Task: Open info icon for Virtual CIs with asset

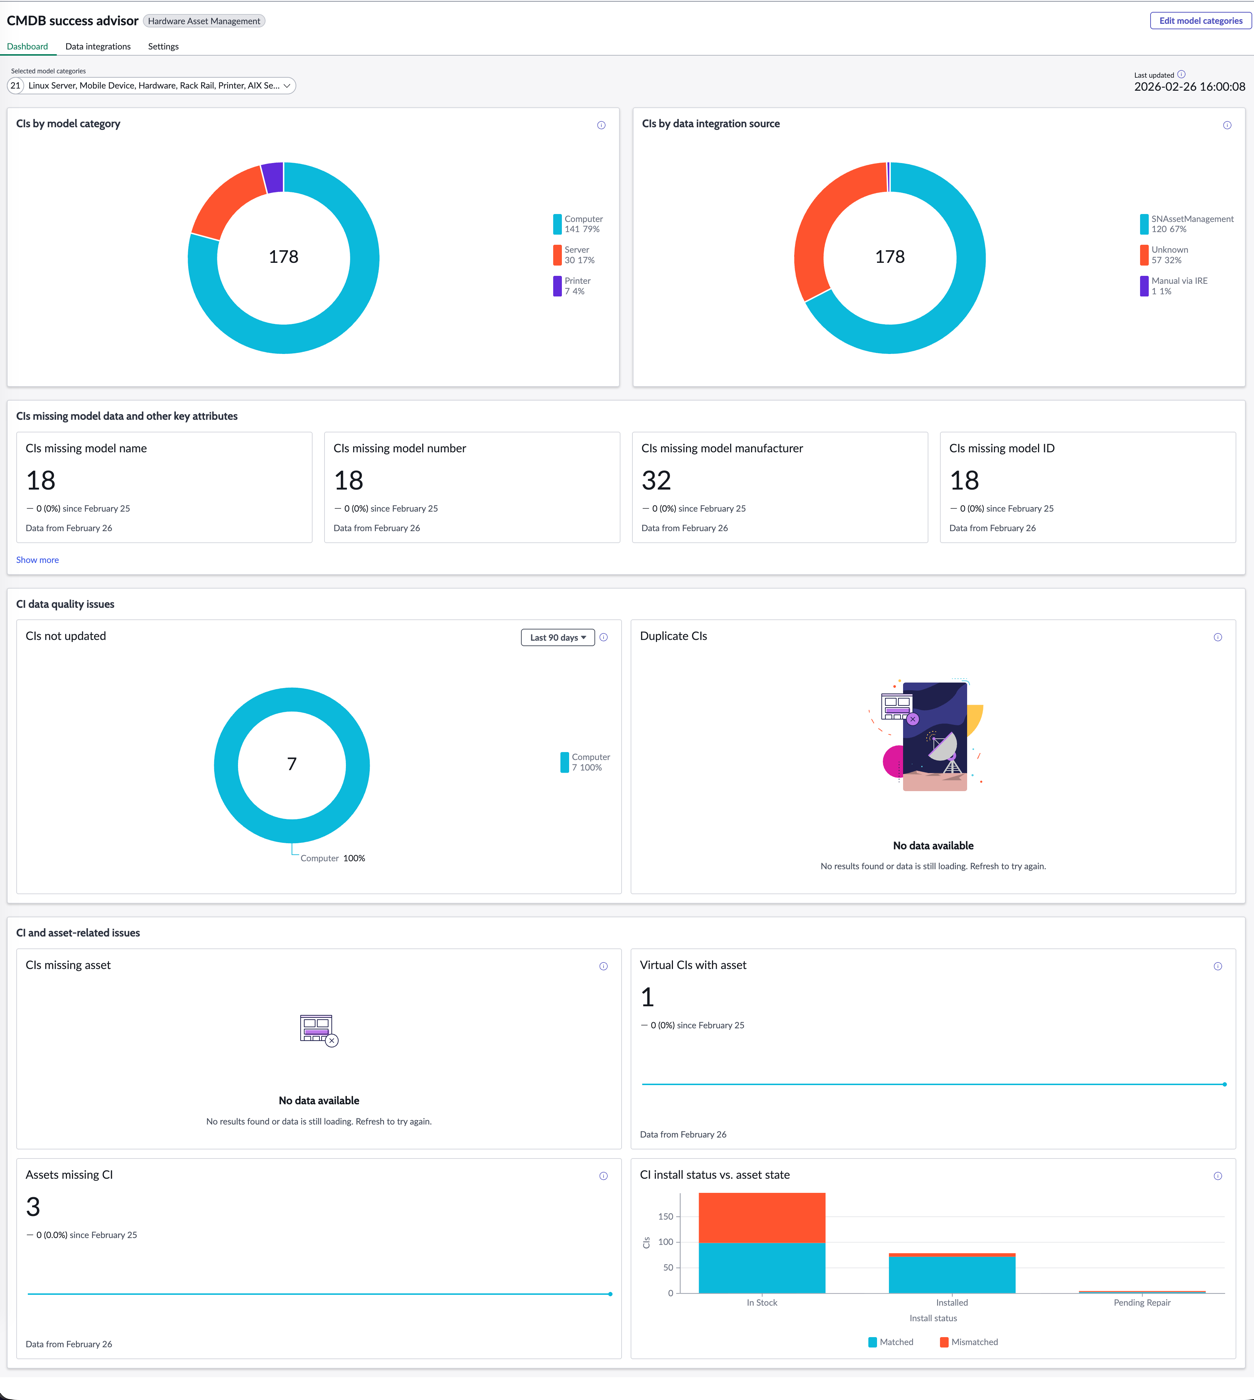Action: tap(1218, 966)
